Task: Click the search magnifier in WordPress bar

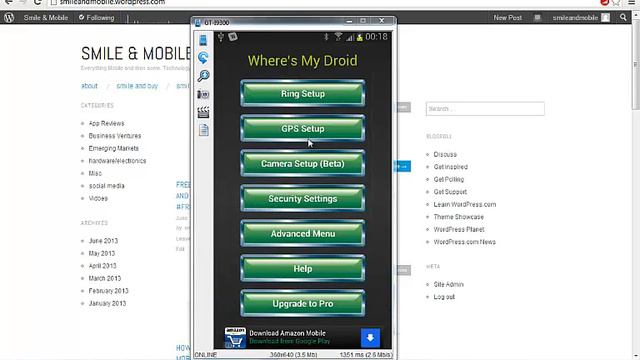Action: [x=623, y=17]
